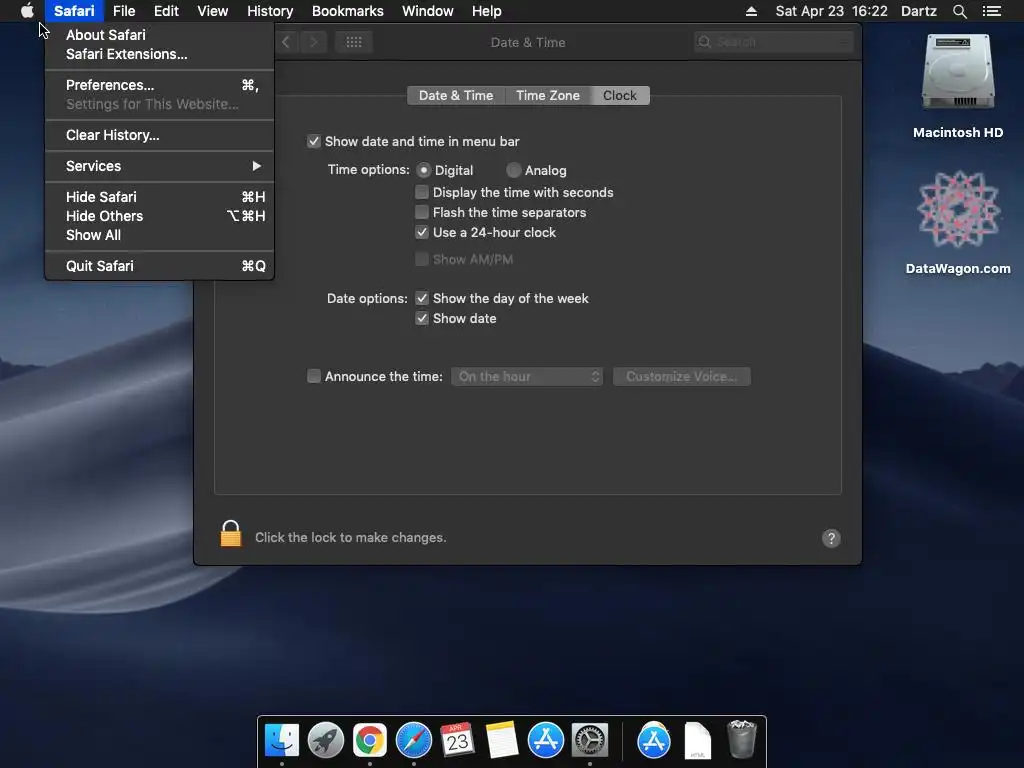The width and height of the screenshot is (1024, 768).
Task: Open the HTML document icon in Dock
Action: (697, 740)
